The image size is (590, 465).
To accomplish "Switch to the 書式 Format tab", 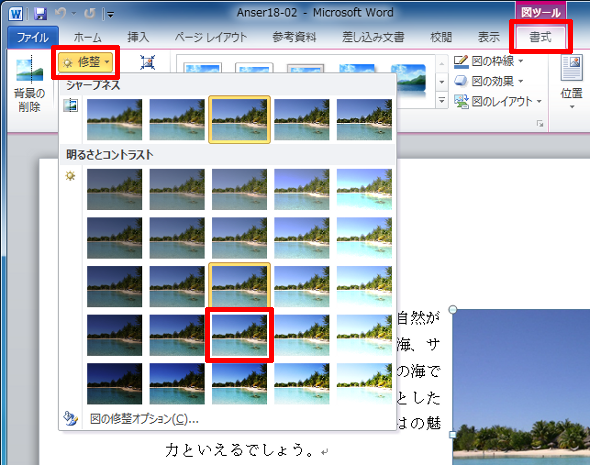I will tap(540, 37).
